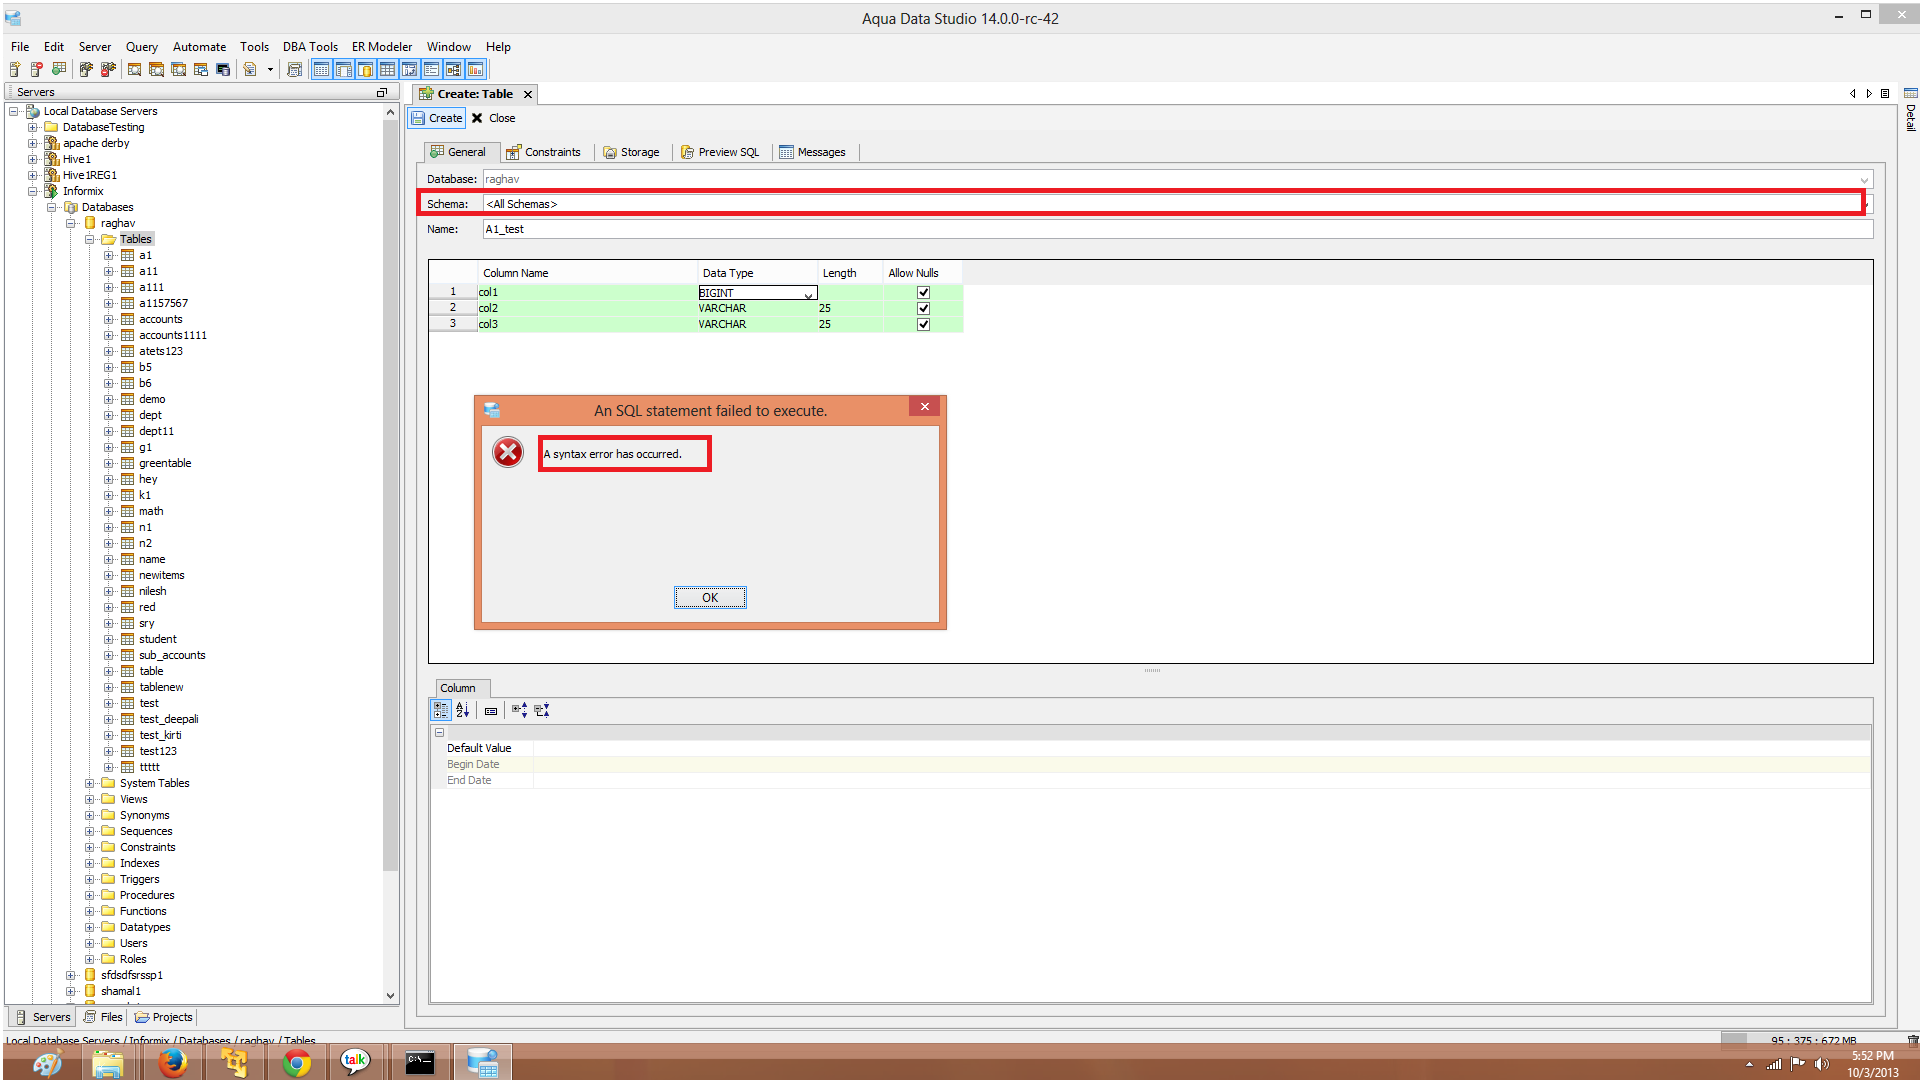The width and height of the screenshot is (1920, 1080).
Task: Click the chart view toolbar icon
Action: click(x=476, y=69)
